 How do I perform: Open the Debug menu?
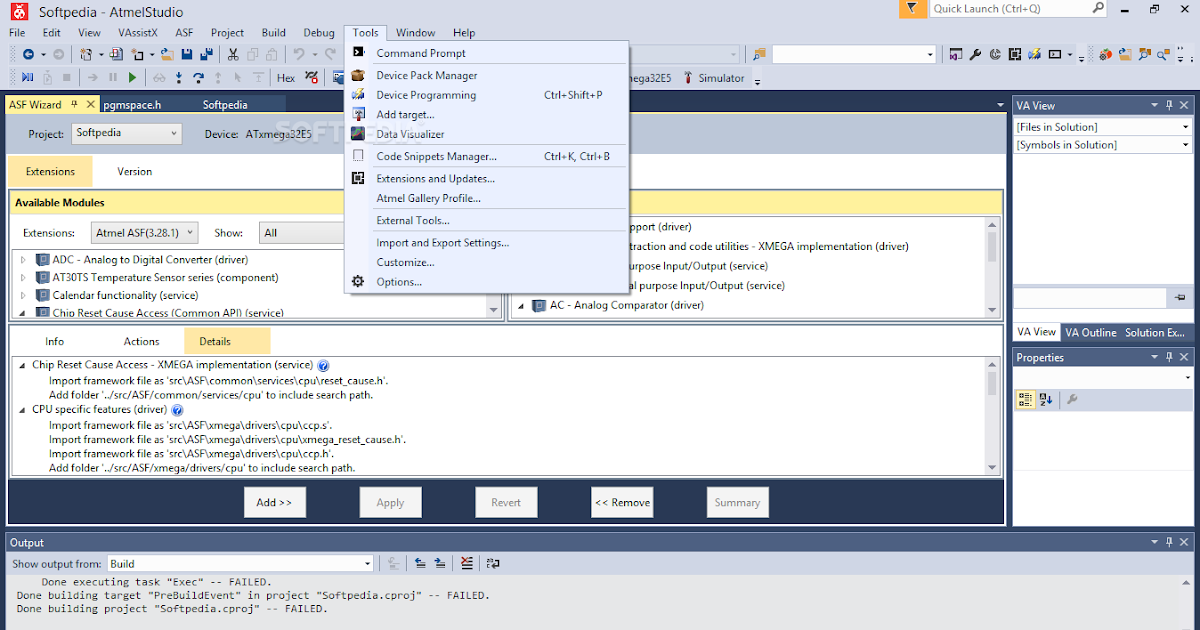[319, 33]
